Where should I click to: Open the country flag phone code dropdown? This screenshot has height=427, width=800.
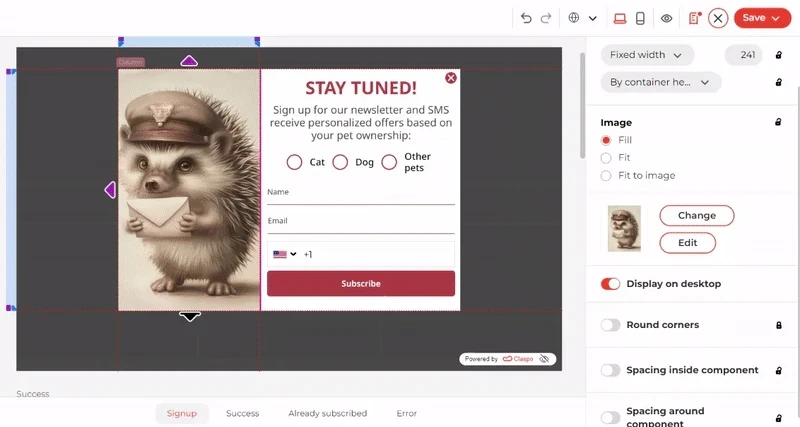click(285, 254)
